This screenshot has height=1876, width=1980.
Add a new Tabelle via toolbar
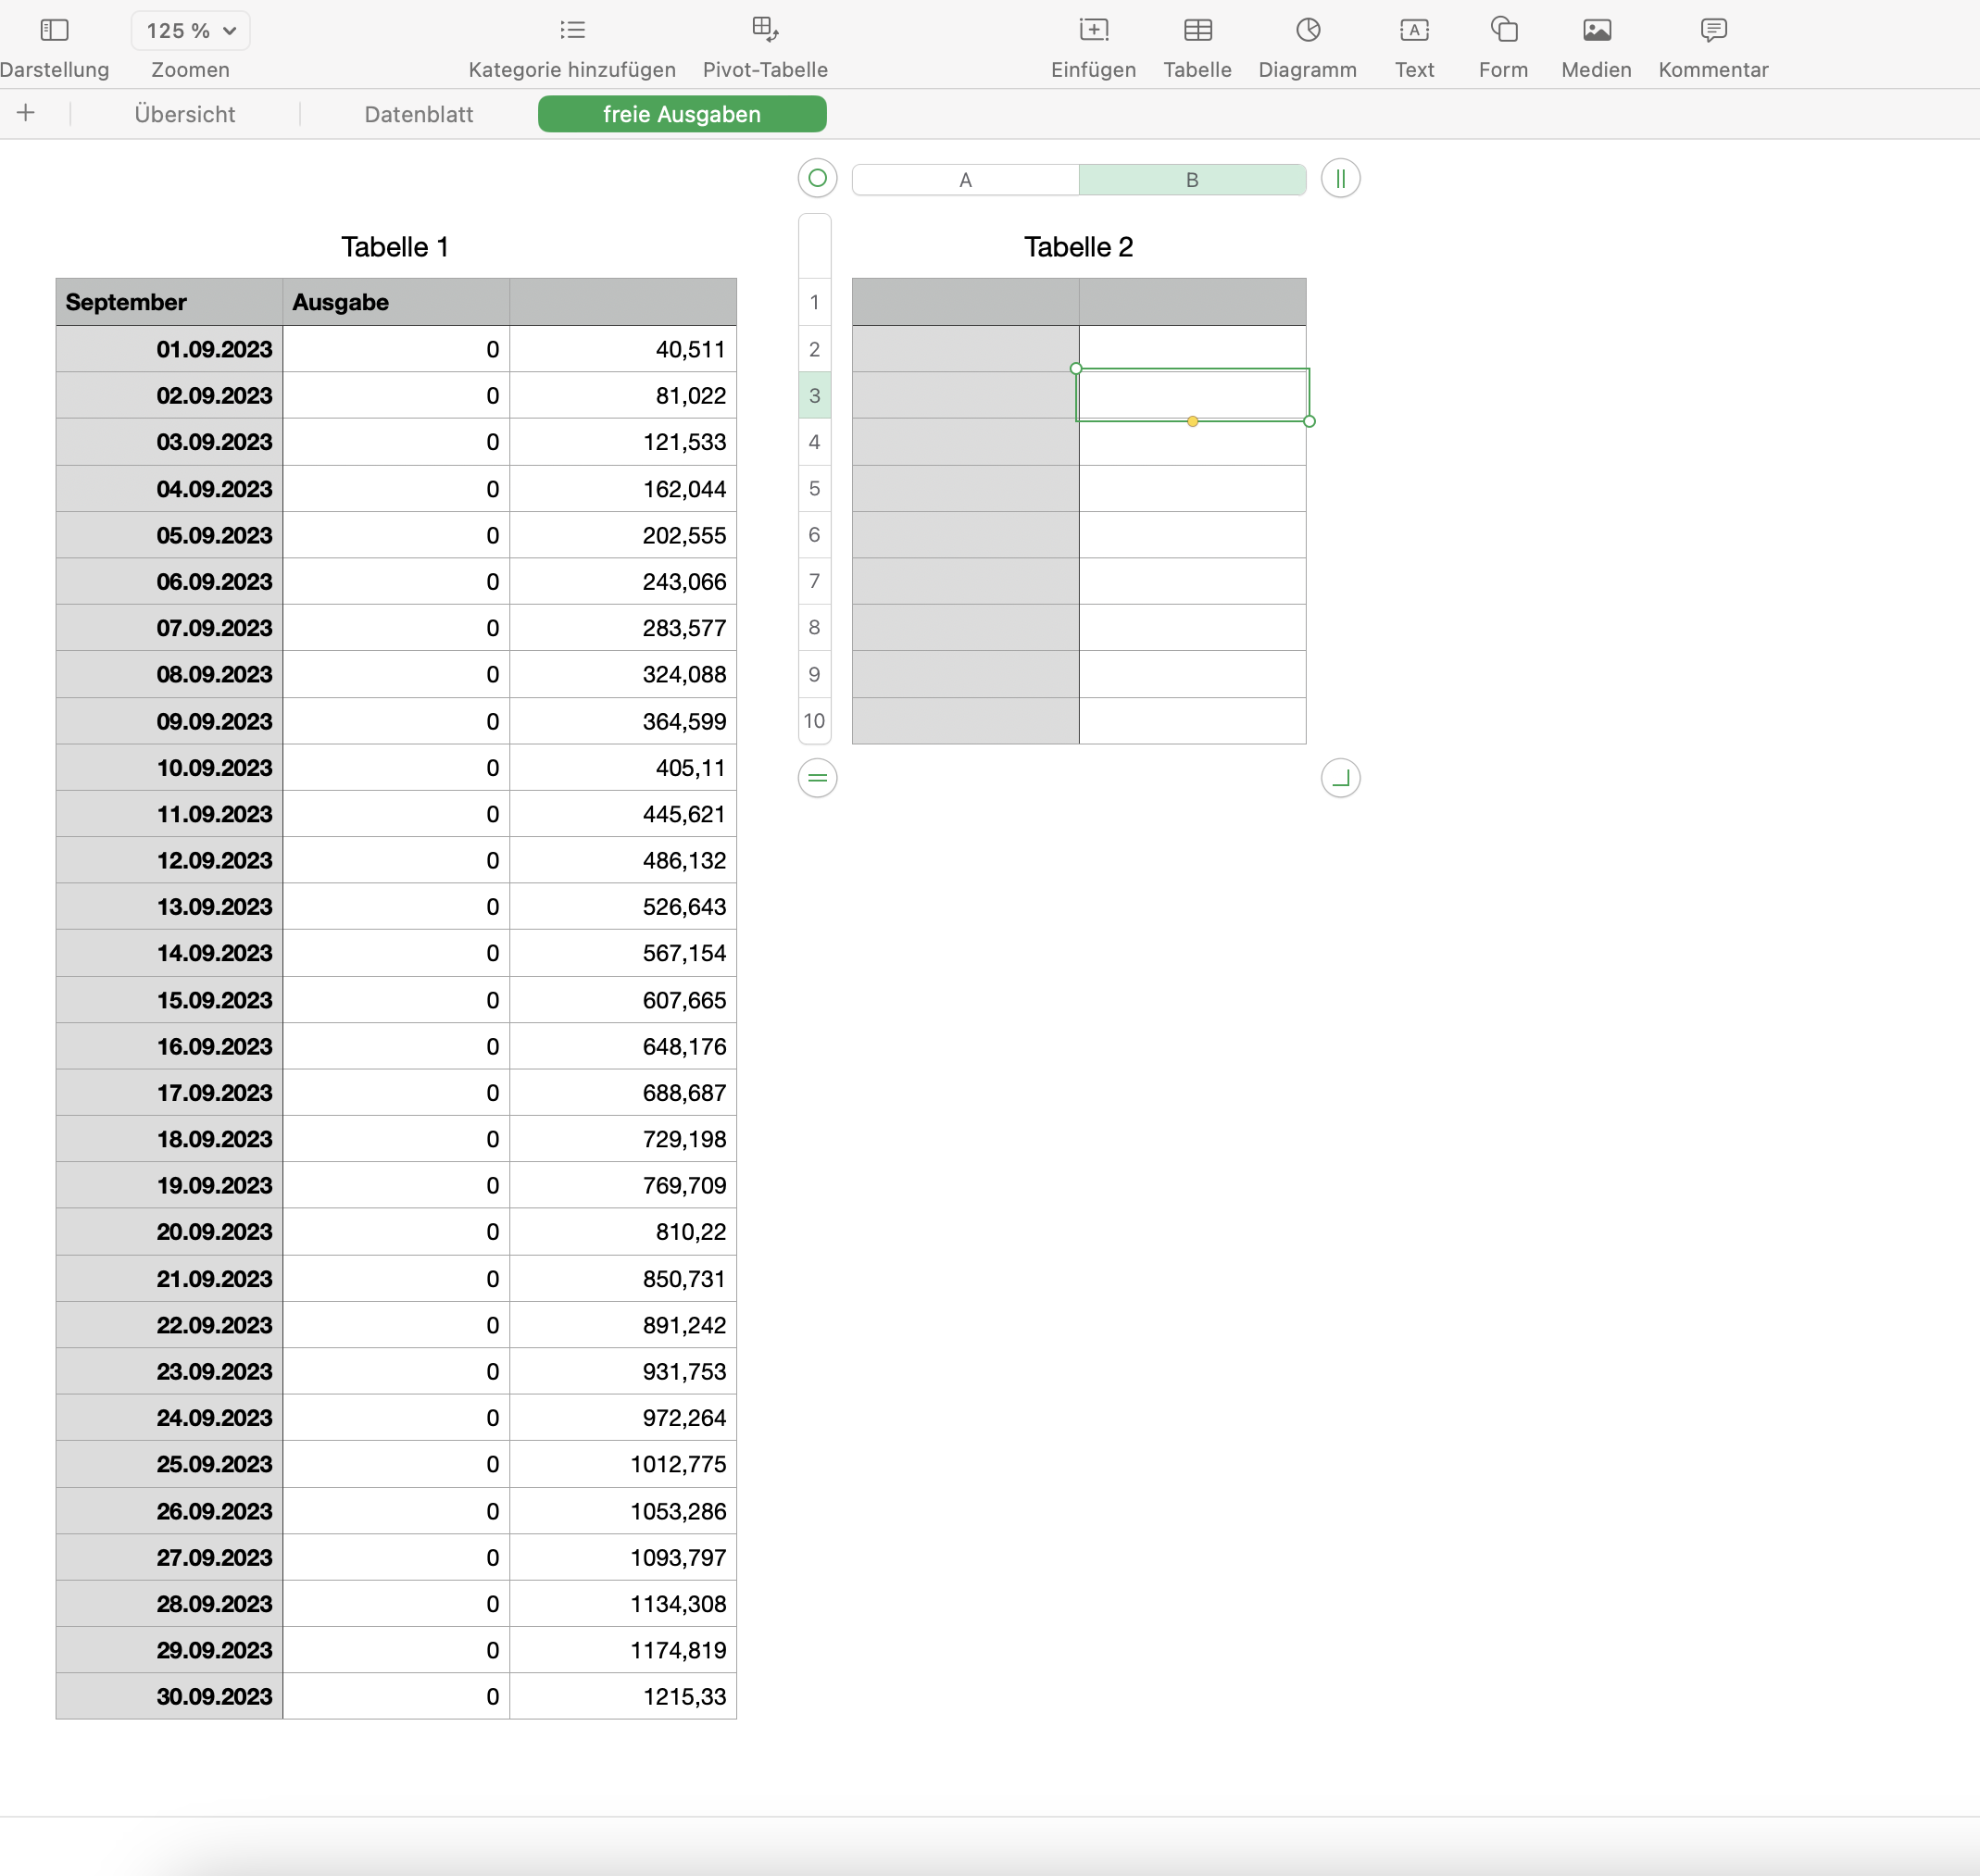[1197, 31]
